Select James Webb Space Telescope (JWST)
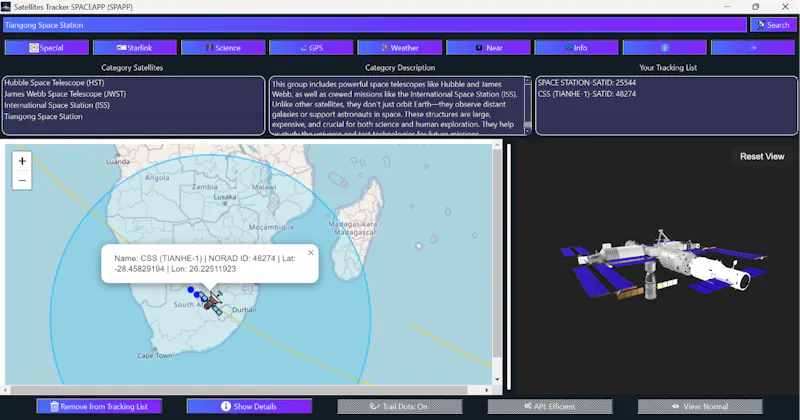 click(x=65, y=94)
